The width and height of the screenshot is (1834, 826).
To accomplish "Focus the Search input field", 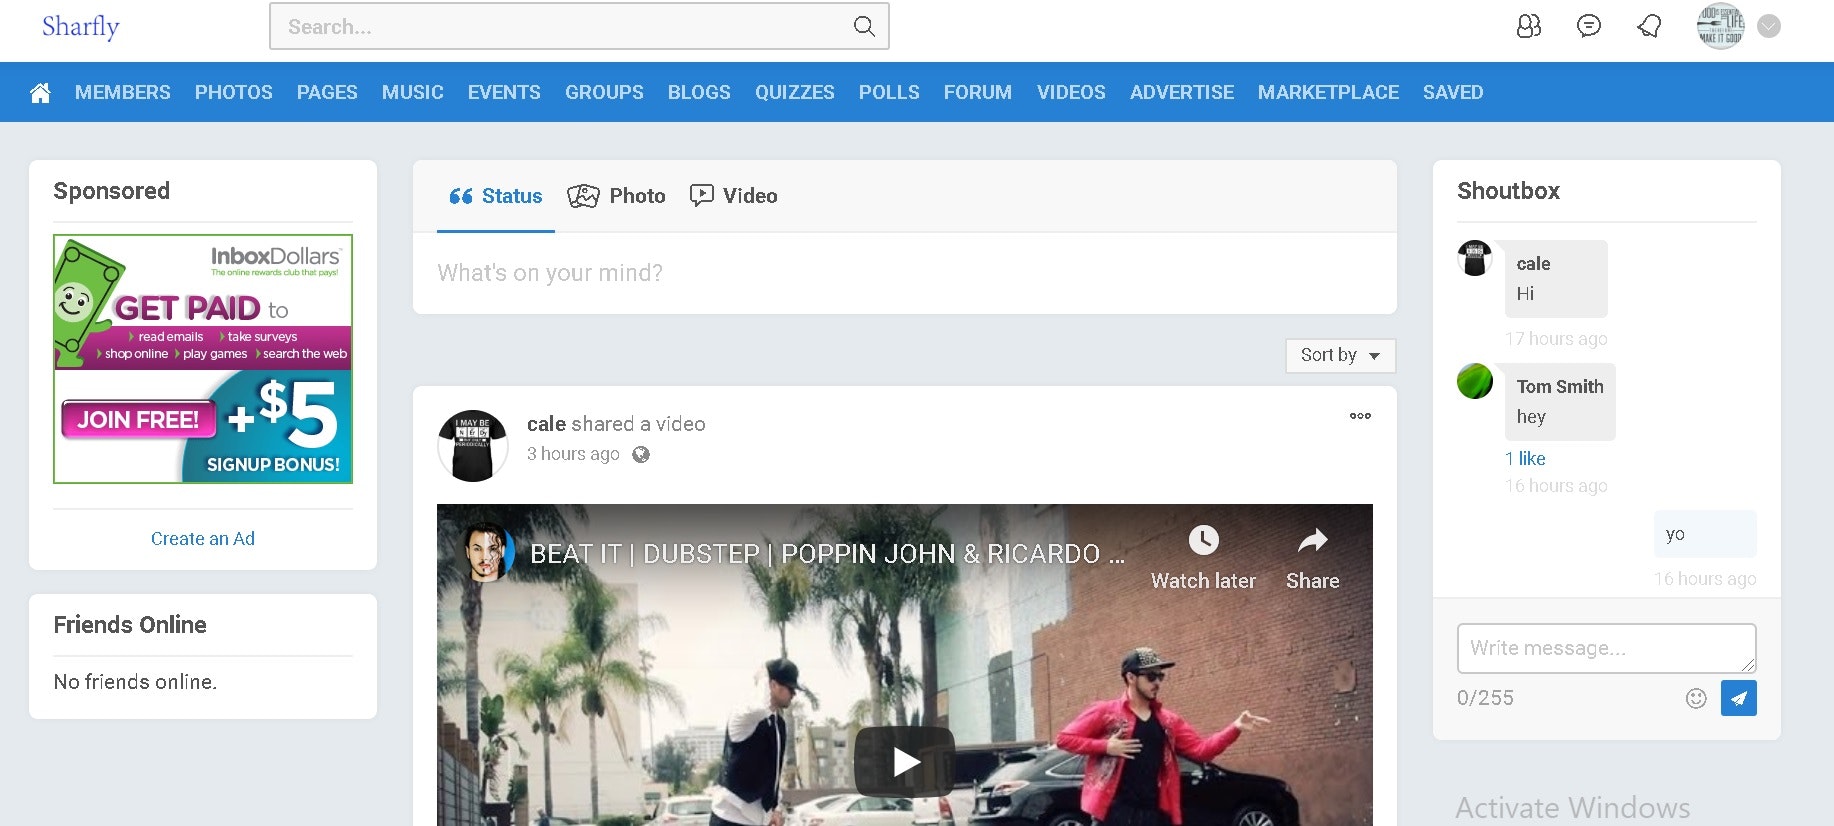I will coord(579,27).
